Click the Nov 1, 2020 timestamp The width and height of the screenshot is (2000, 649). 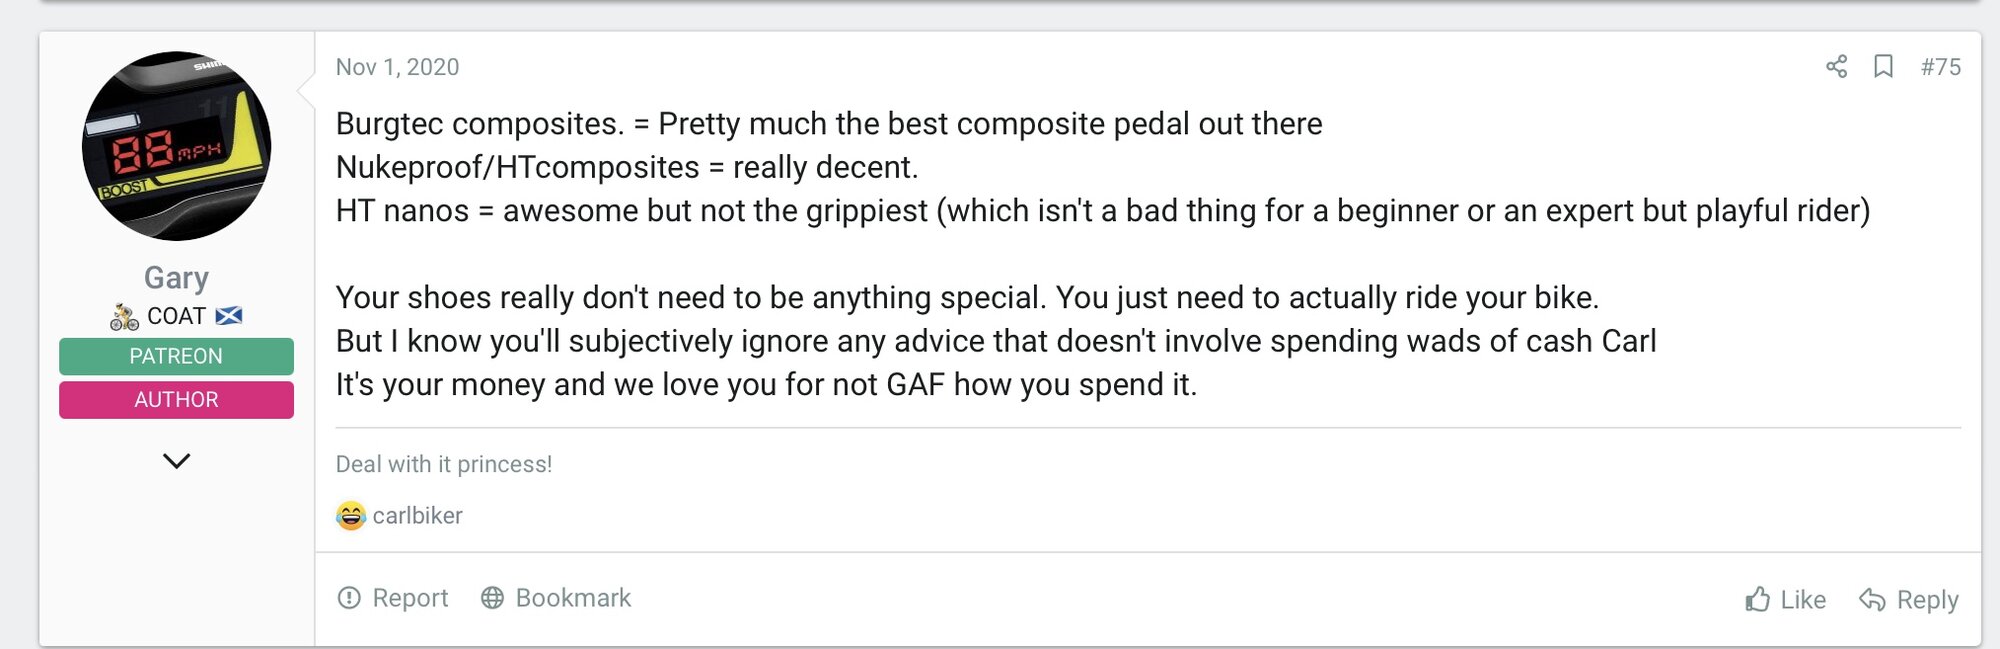pos(397,67)
